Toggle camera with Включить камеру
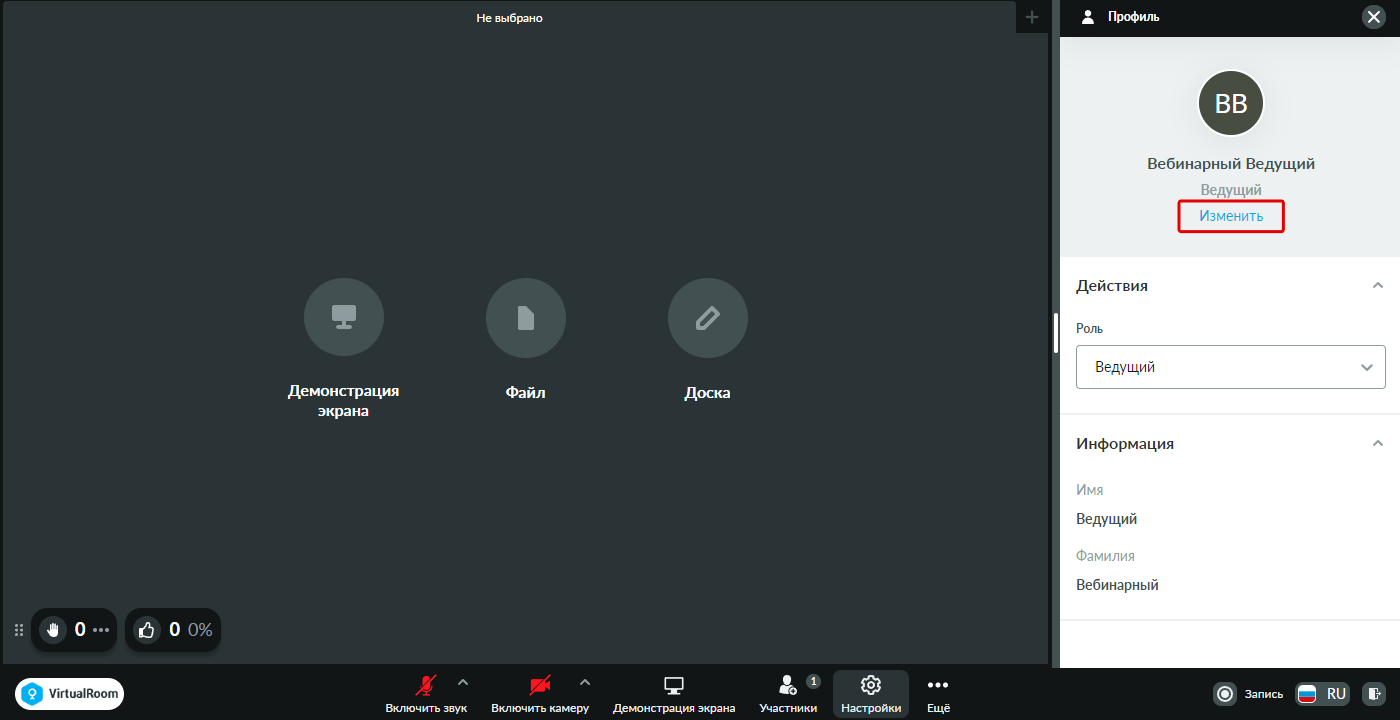1400x720 pixels. (540, 694)
